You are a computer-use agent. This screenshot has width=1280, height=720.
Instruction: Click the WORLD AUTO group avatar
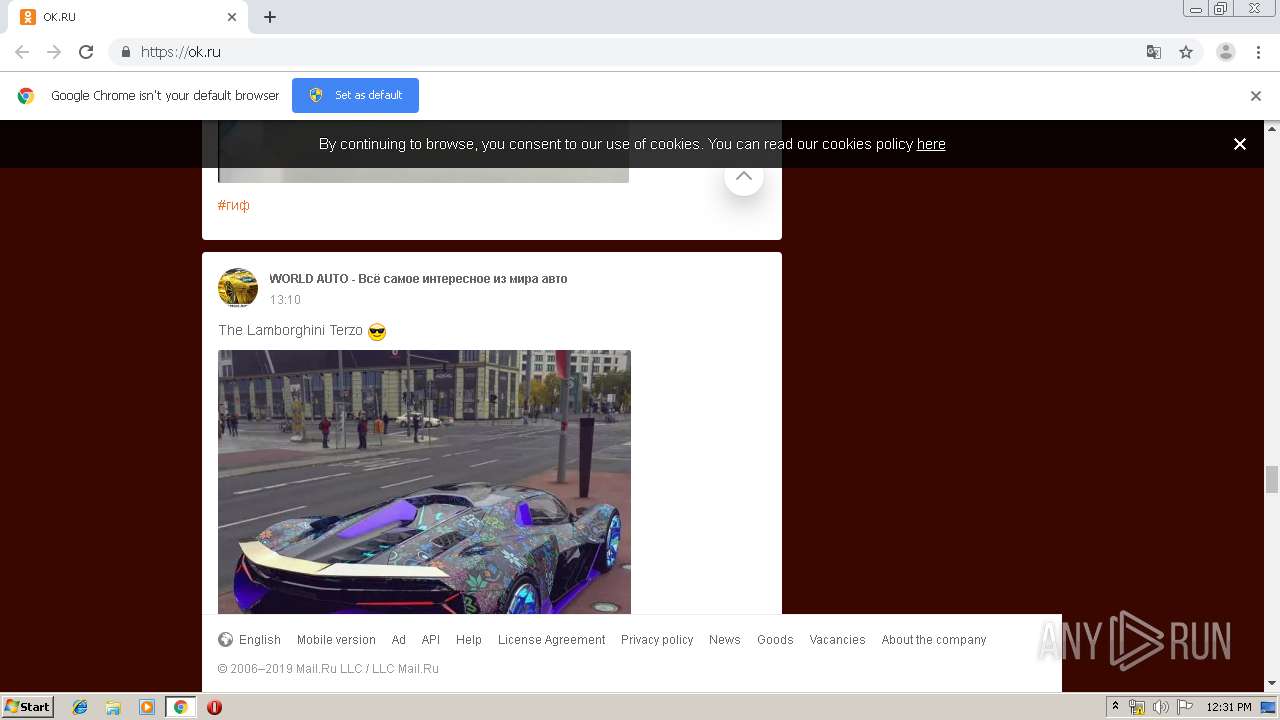[x=238, y=288]
